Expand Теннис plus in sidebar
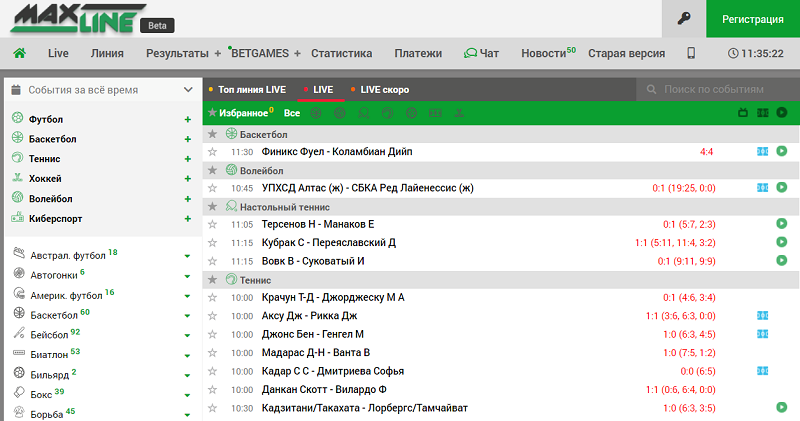This screenshot has height=421, width=800. 188,159
